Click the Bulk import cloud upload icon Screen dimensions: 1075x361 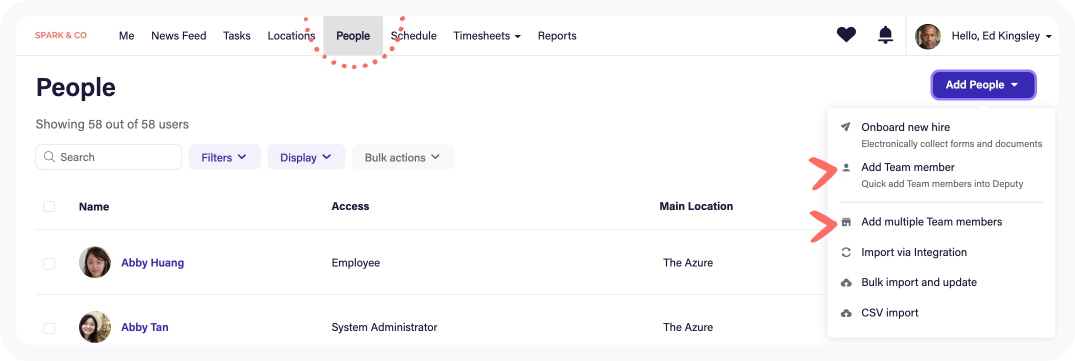pos(846,282)
